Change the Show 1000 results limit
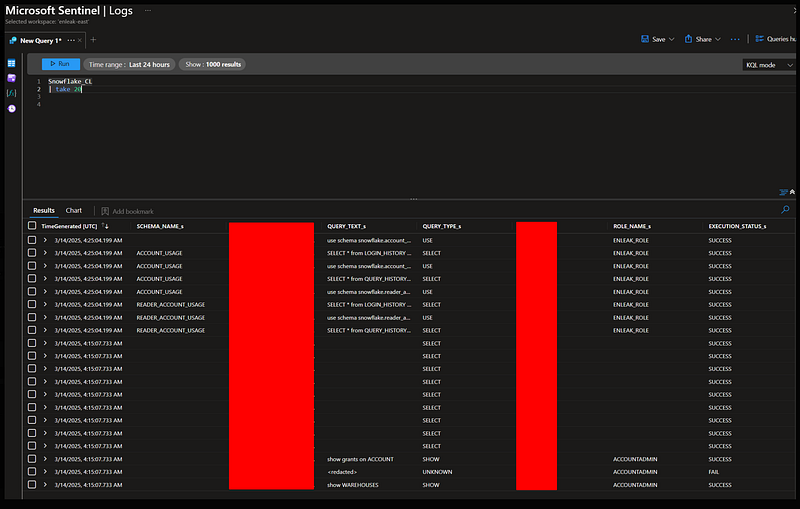This screenshot has height=509, width=800. click(x=213, y=64)
